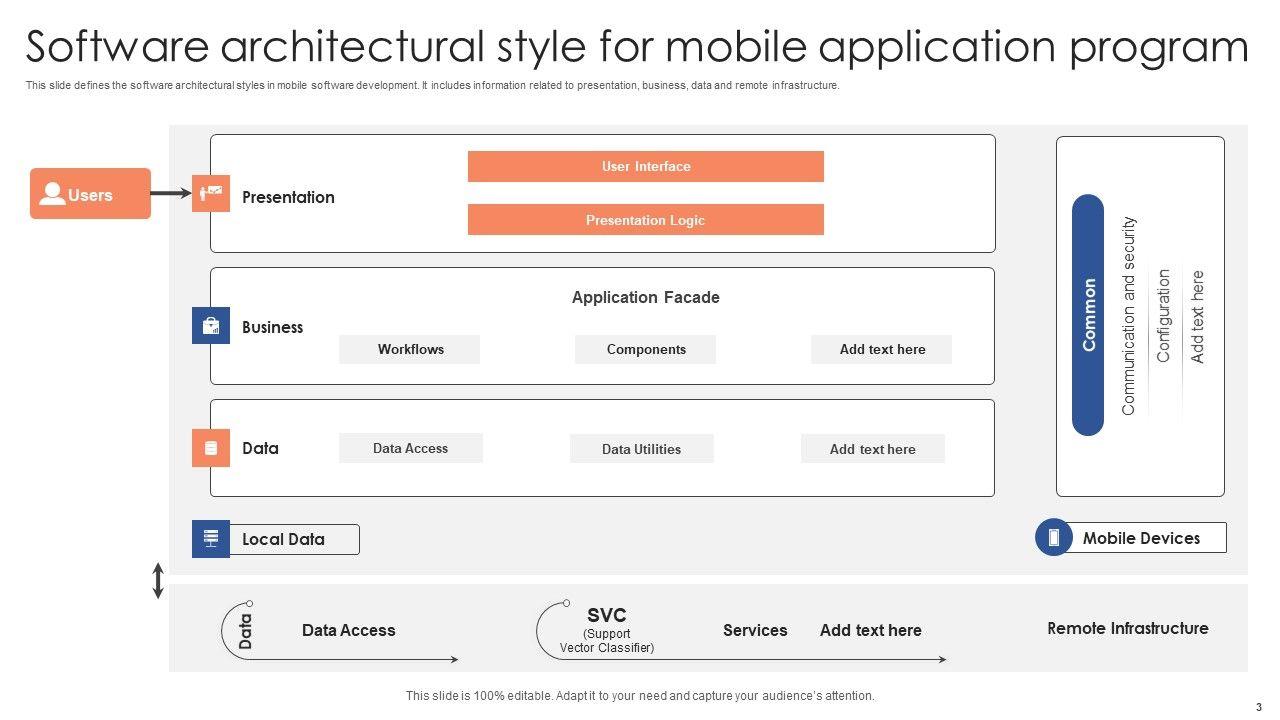Click the slide title heading
Image resolution: width=1280 pixels, height=720 pixels.
click(x=637, y=47)
